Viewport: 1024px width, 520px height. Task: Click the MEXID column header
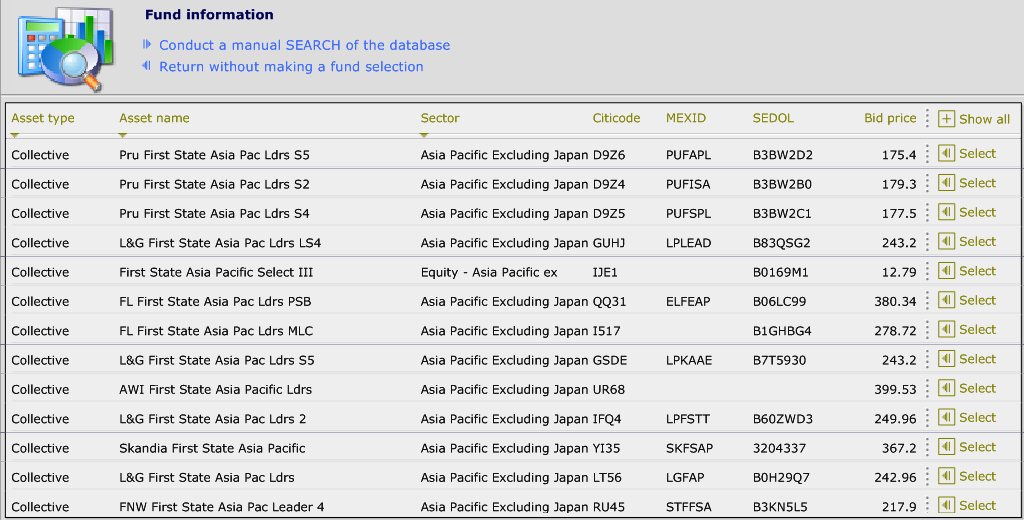(x=686, y=118)
